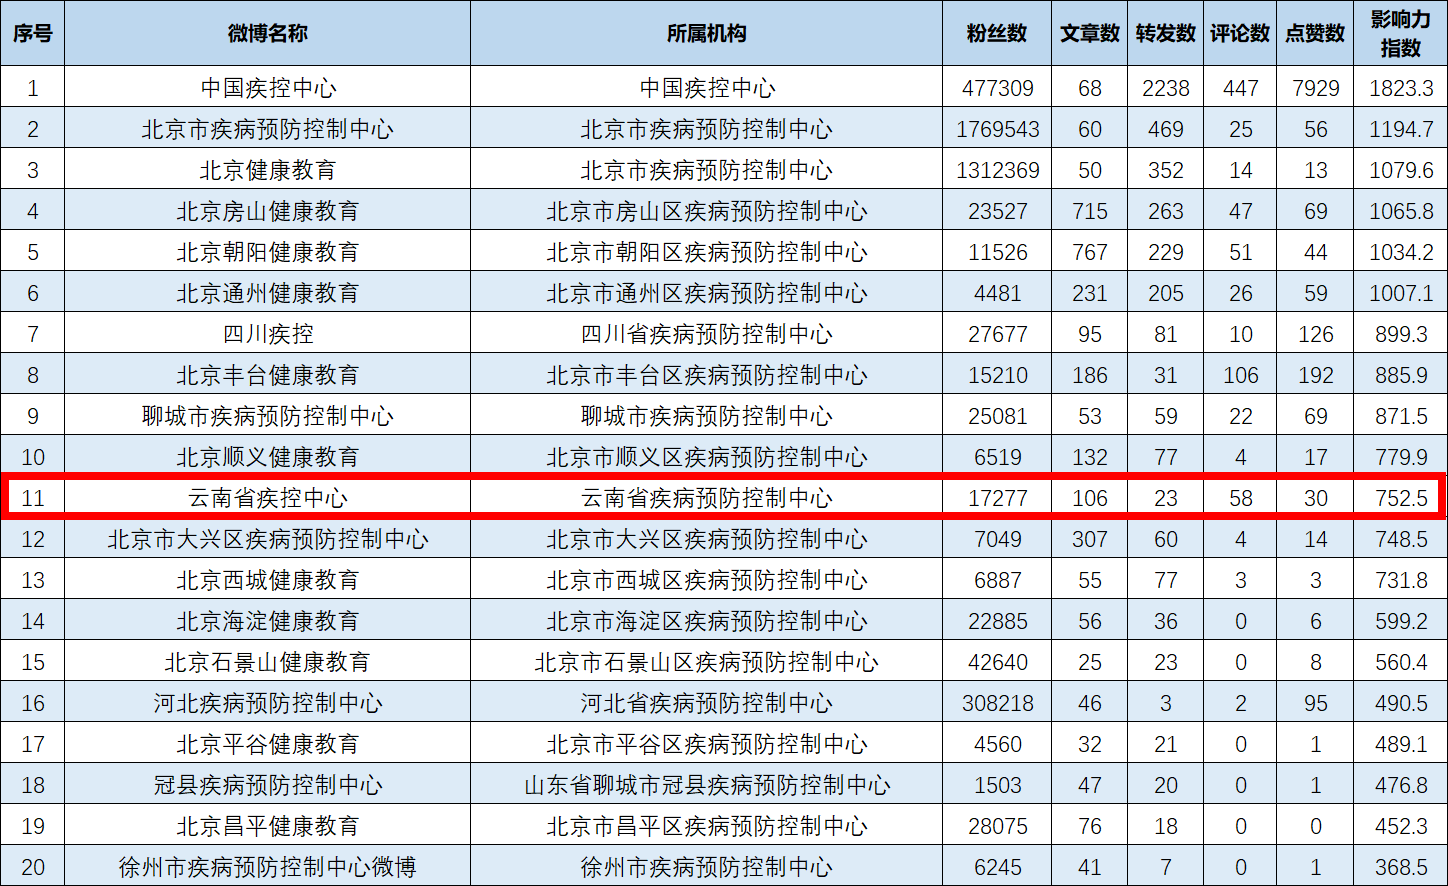
Task: Select the 云南省疾控中心 name cell
Action: 268,498
